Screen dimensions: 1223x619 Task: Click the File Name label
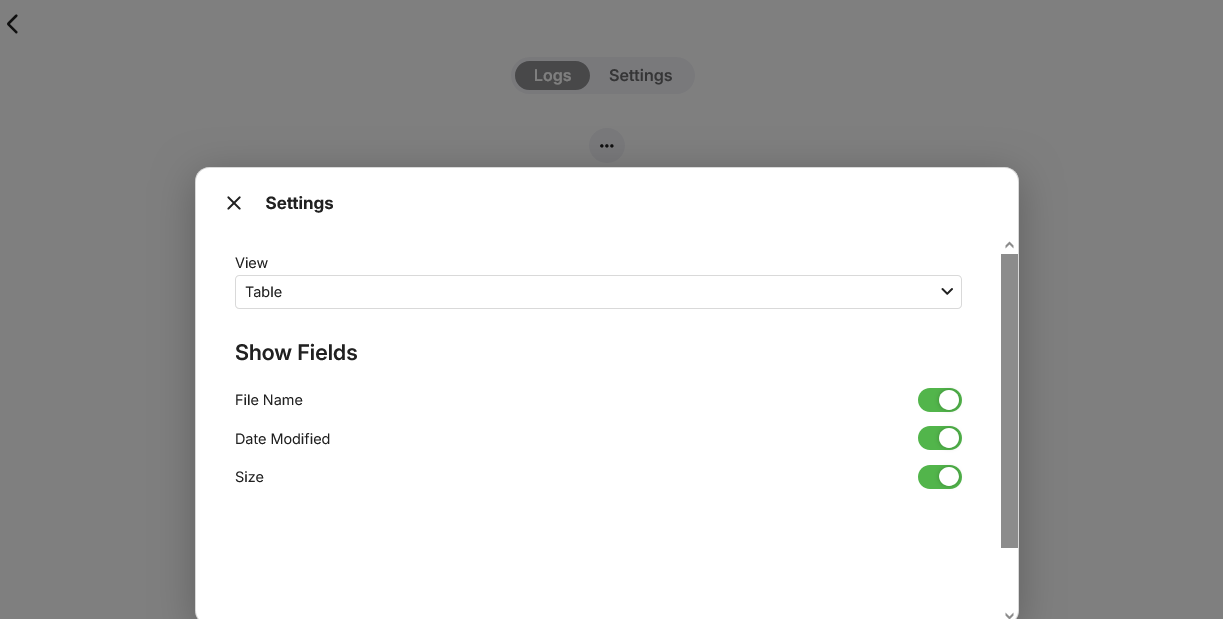269,400
